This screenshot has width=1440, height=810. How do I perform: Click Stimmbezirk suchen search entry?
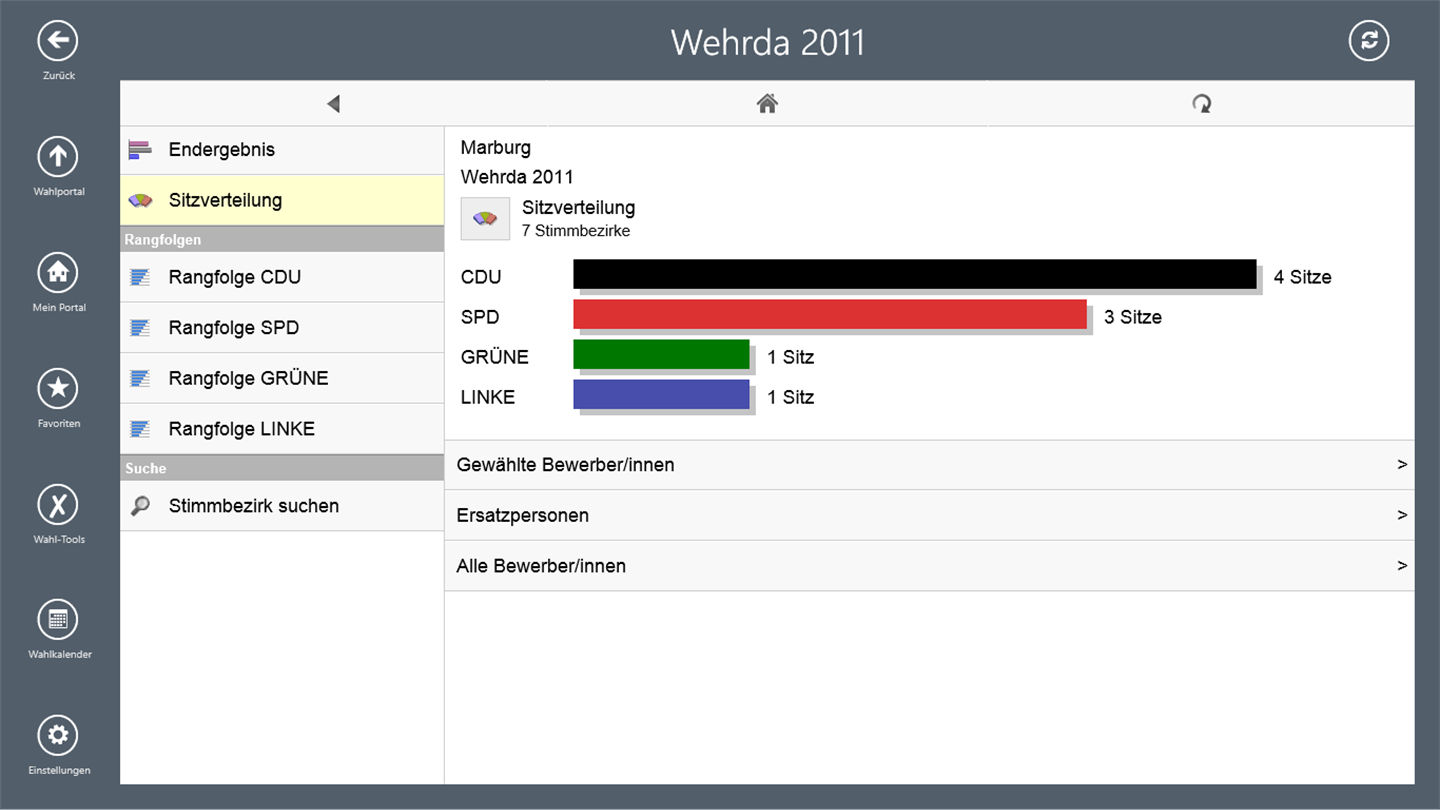coord(282,506)
